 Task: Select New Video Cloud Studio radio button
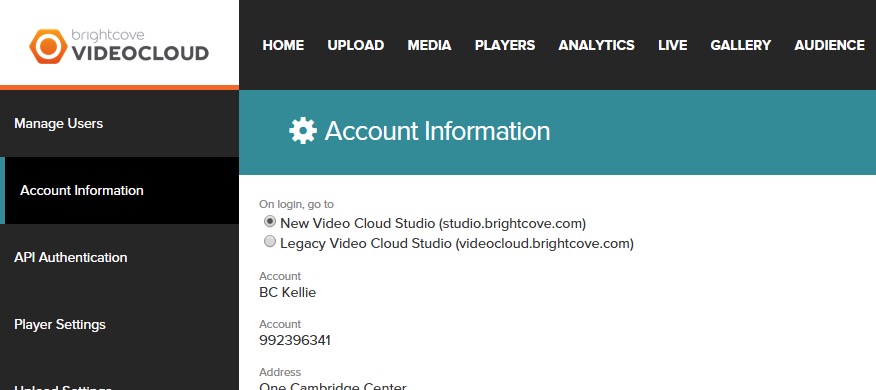[x=270, y=222]
